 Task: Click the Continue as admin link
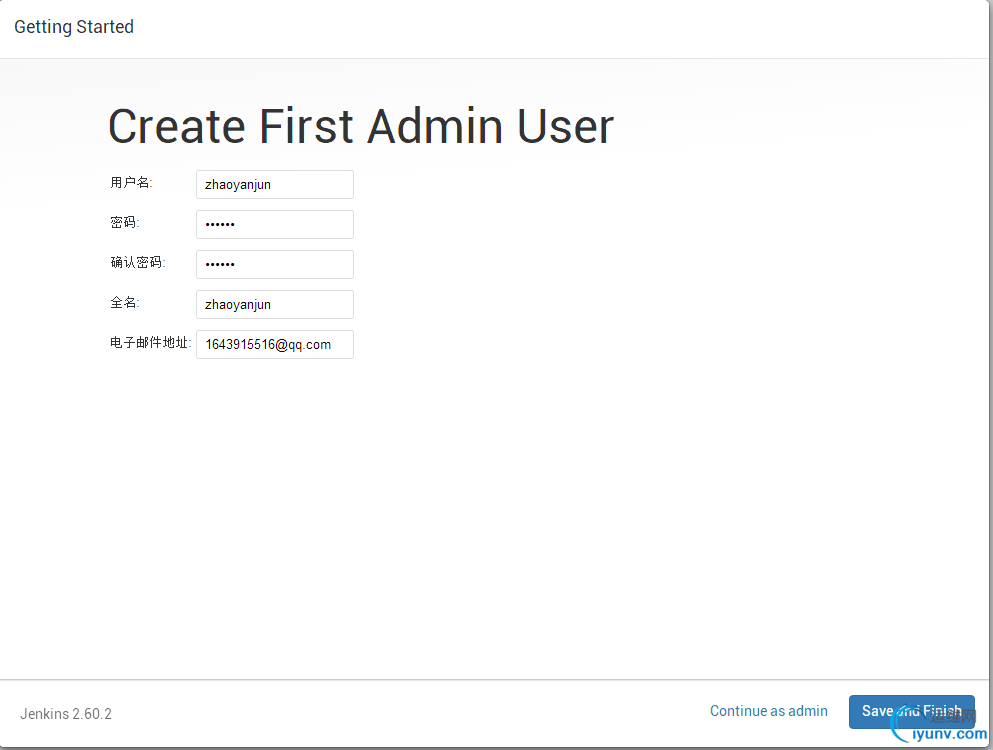[768, 711]
